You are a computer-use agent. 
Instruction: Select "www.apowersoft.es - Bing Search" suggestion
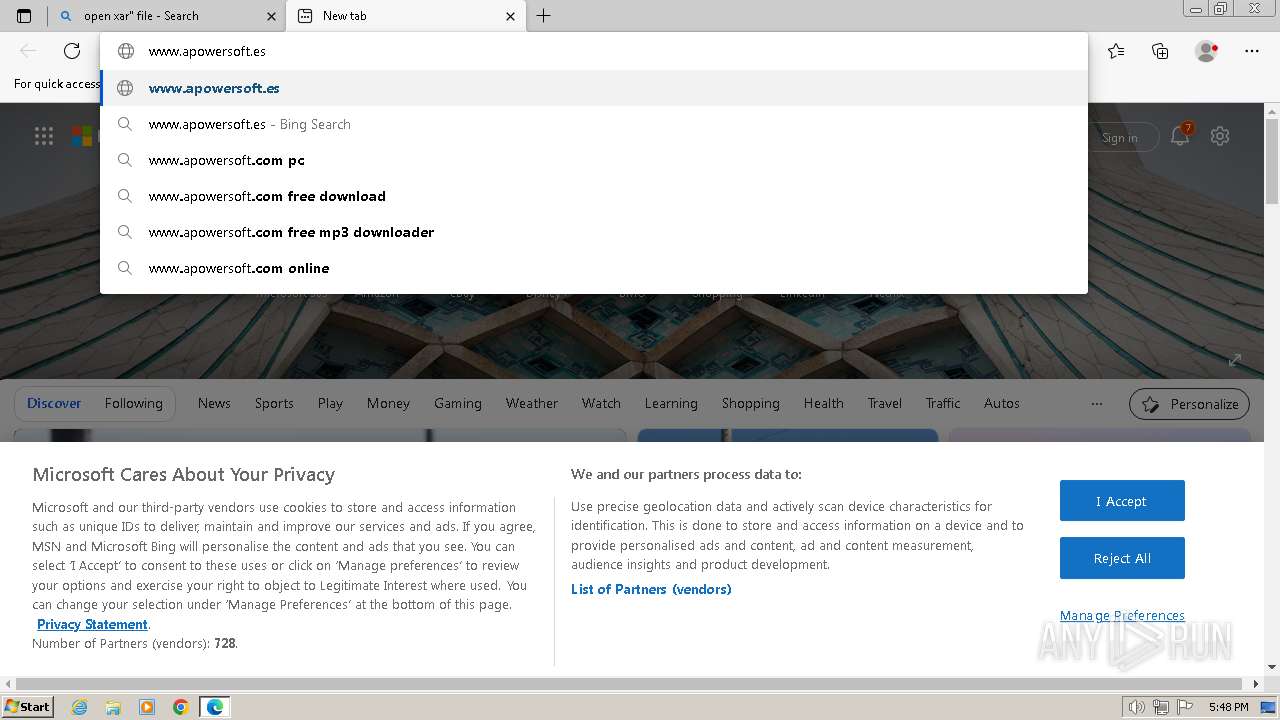click(594, 124)
